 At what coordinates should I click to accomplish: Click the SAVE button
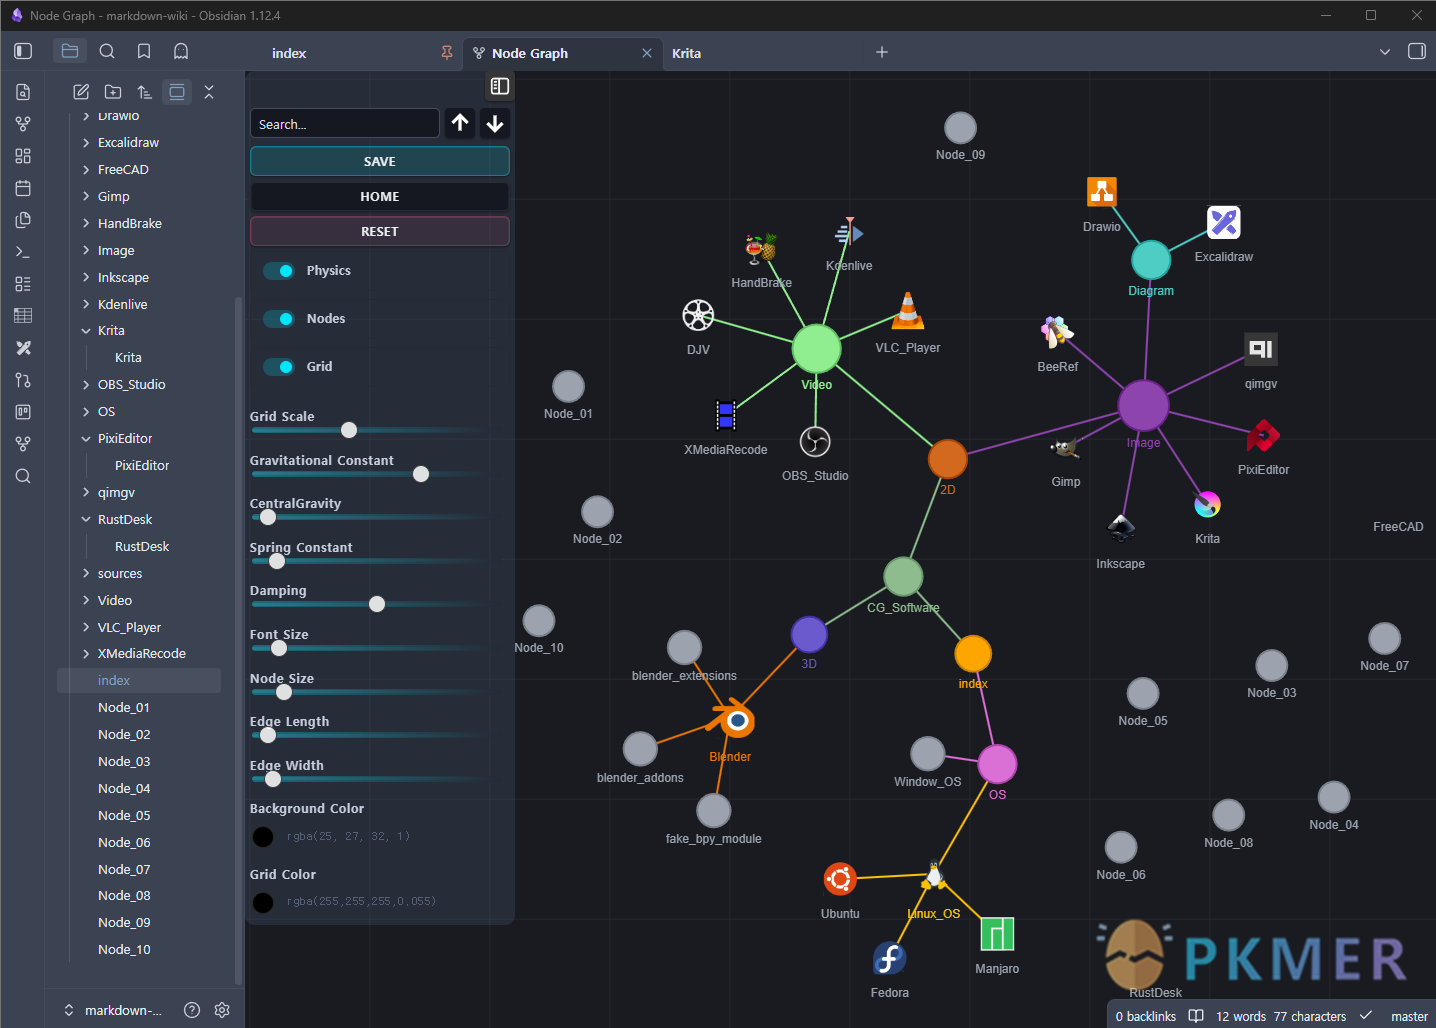point(380,161)
